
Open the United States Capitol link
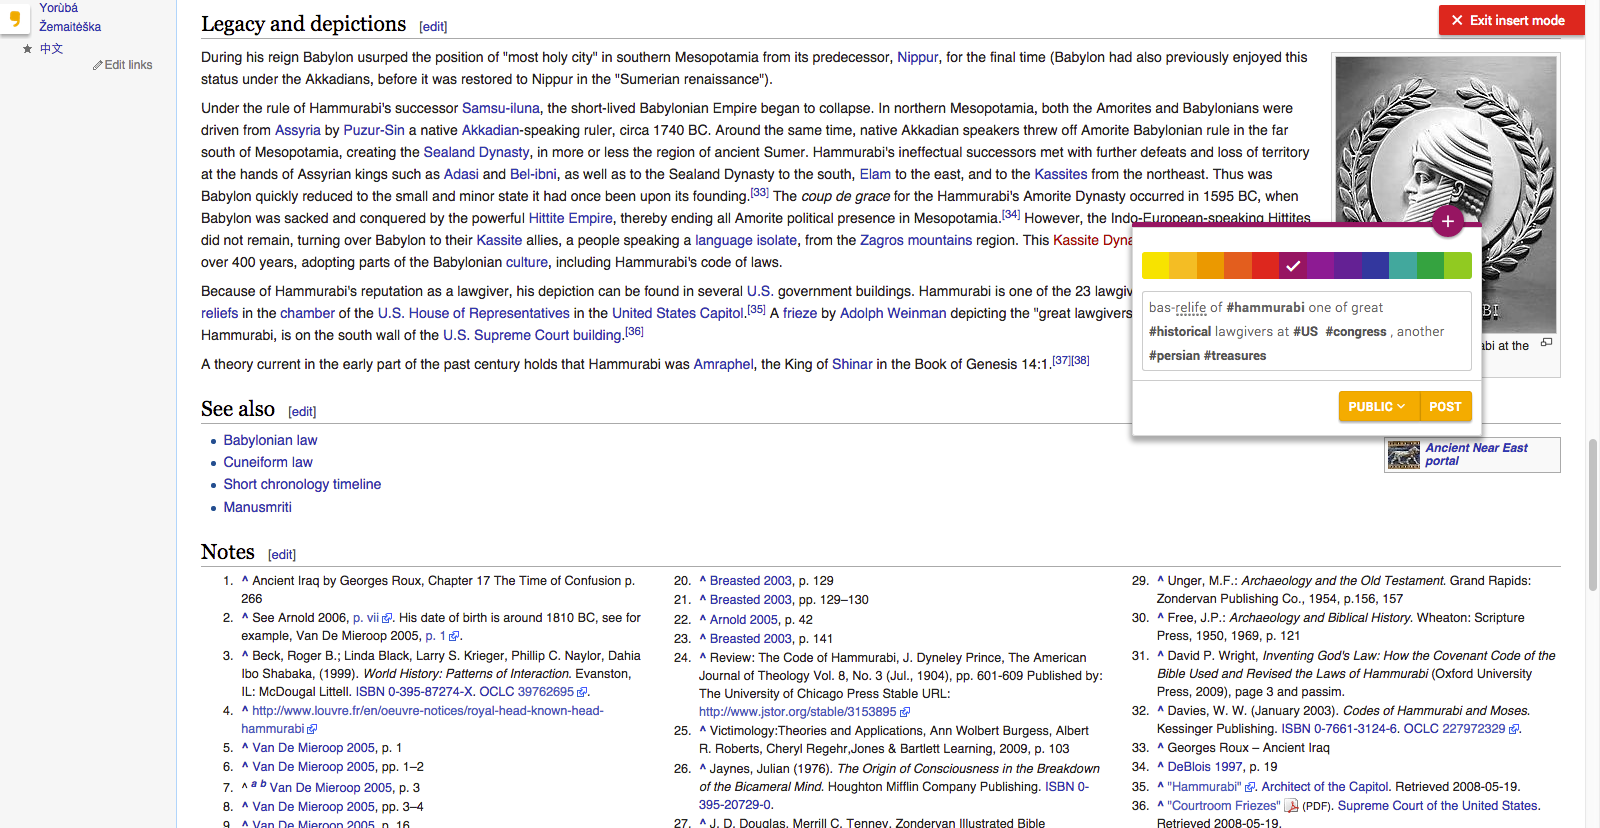(x=678, y=313)
